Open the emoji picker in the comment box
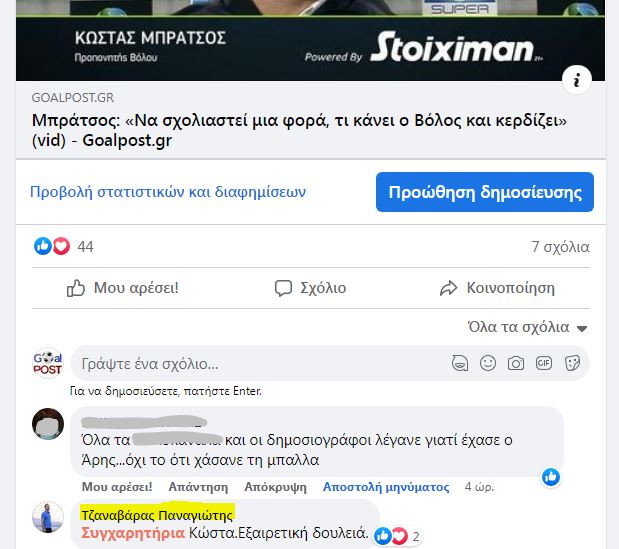Image resolution: width=619 pixels, height=549 pixels. (488, 363)
